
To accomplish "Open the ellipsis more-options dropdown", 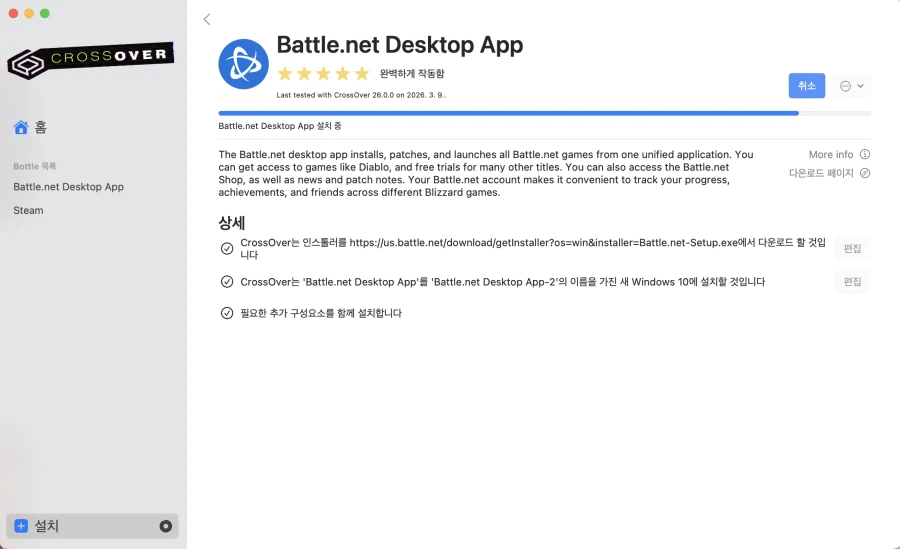I will (x=852, y=86).
